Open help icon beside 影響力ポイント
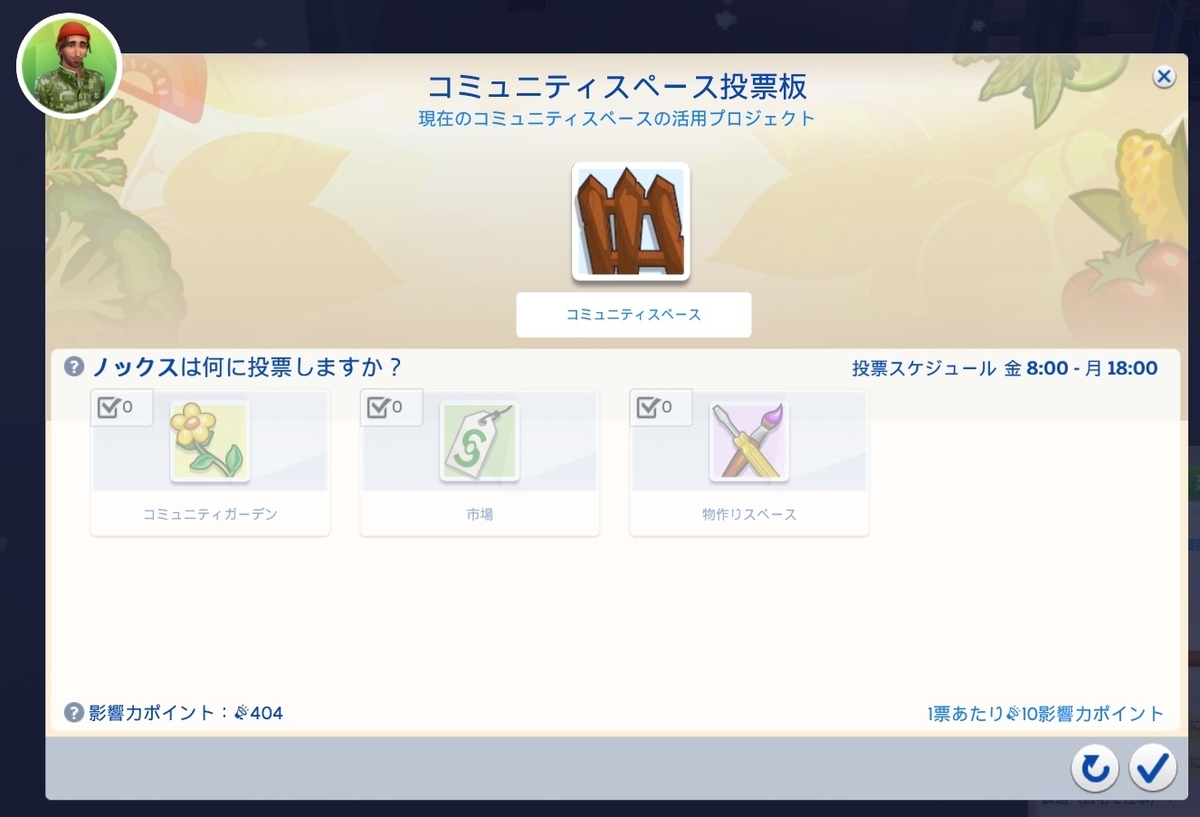 point(74,713)
